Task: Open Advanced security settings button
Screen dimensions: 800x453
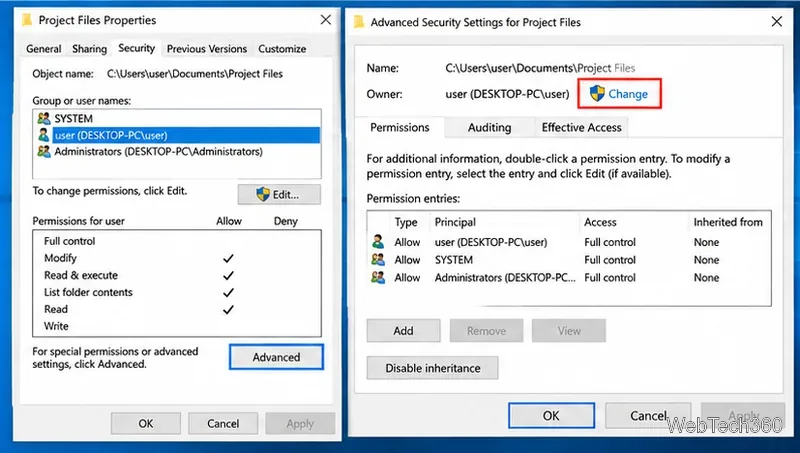Action: point(276,357)
